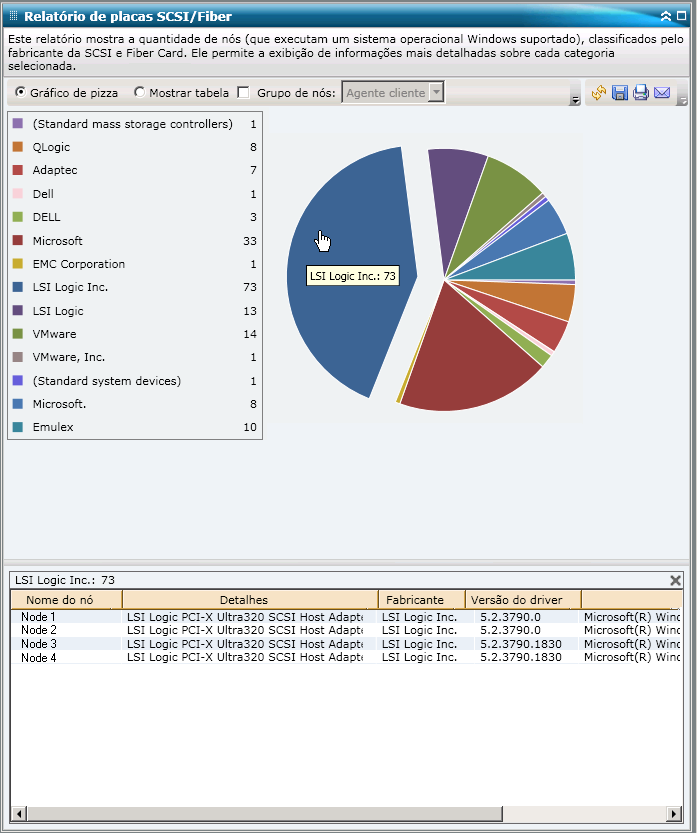Select the Node 1 row

tap(346, 617)
